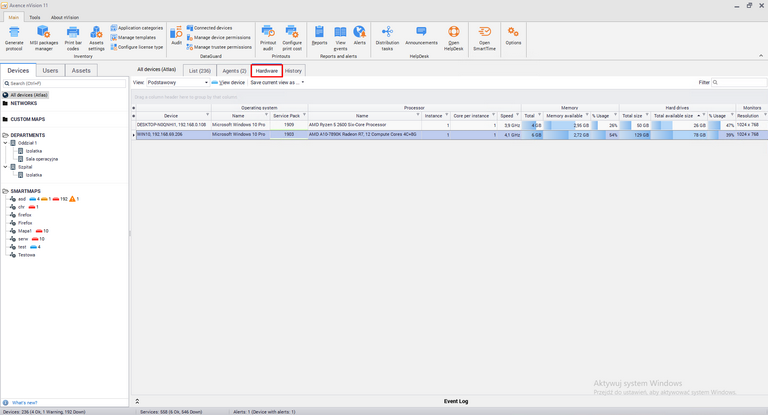The image size is (768, 415).
Task: Click the AMD Ryzen 5 2600 processor cell
Action: tap(364, 125)
